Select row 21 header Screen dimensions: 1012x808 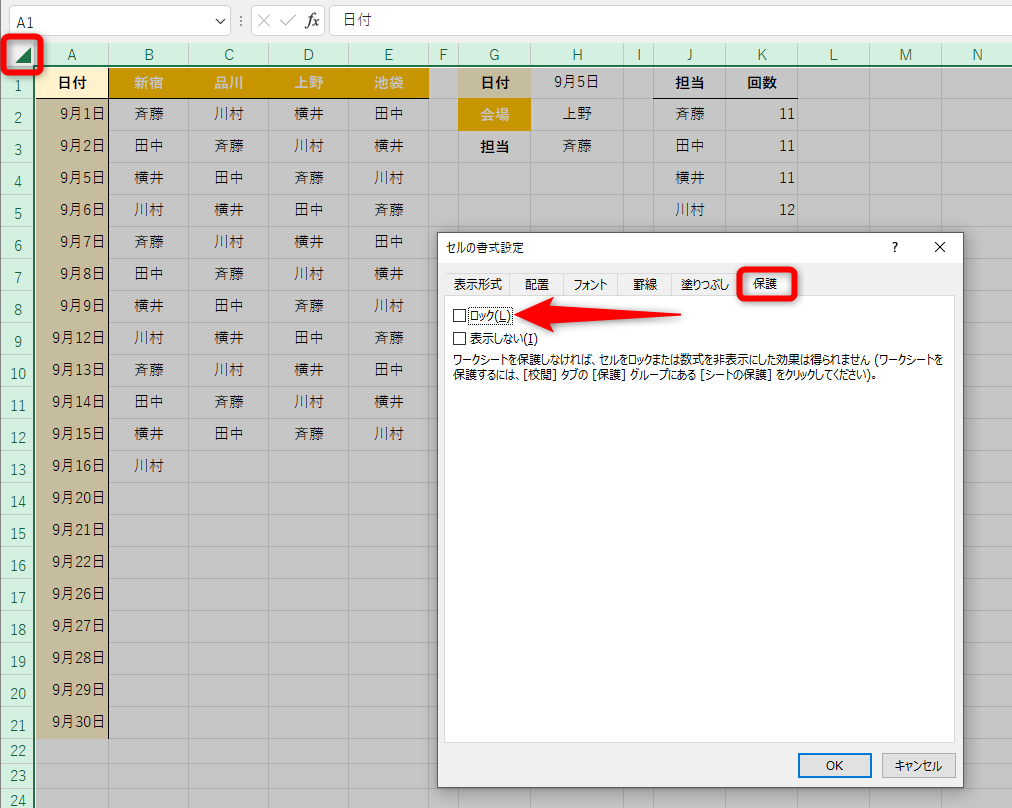coord(17,725)
